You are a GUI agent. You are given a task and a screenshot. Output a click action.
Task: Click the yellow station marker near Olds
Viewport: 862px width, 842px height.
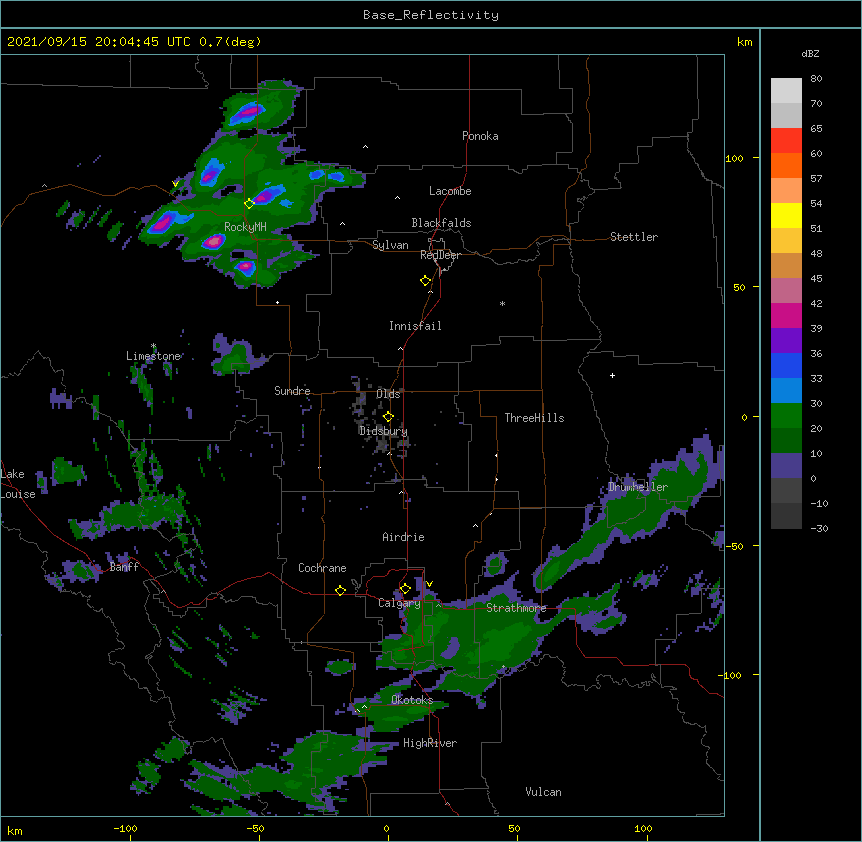click(388, 417)
